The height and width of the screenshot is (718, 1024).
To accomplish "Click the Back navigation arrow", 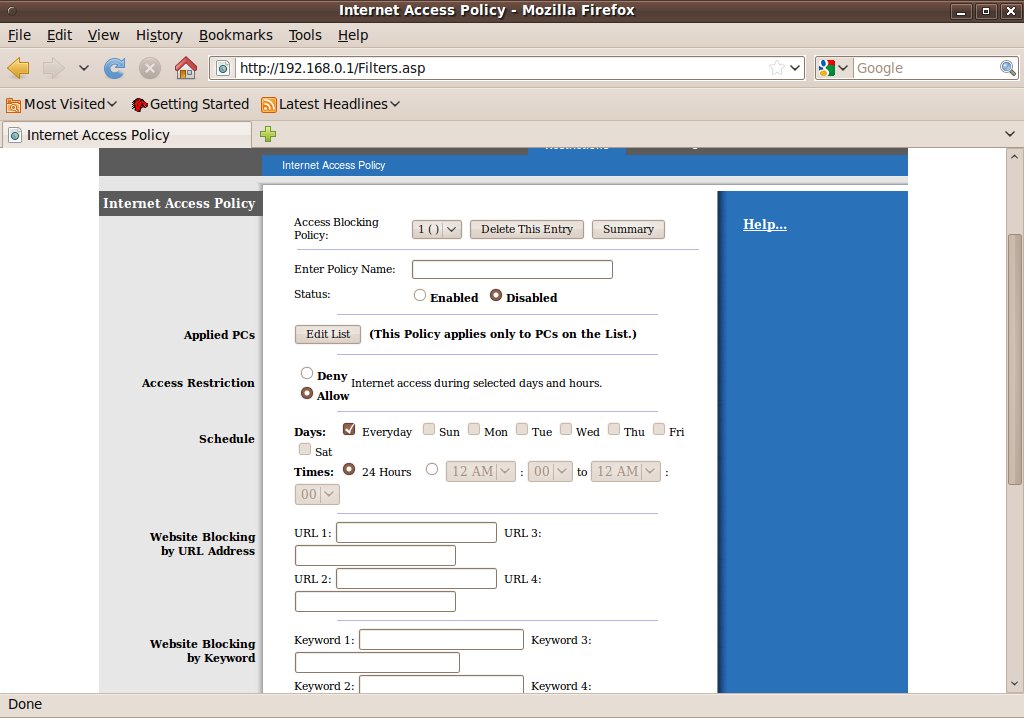I will tap(19, 68).
